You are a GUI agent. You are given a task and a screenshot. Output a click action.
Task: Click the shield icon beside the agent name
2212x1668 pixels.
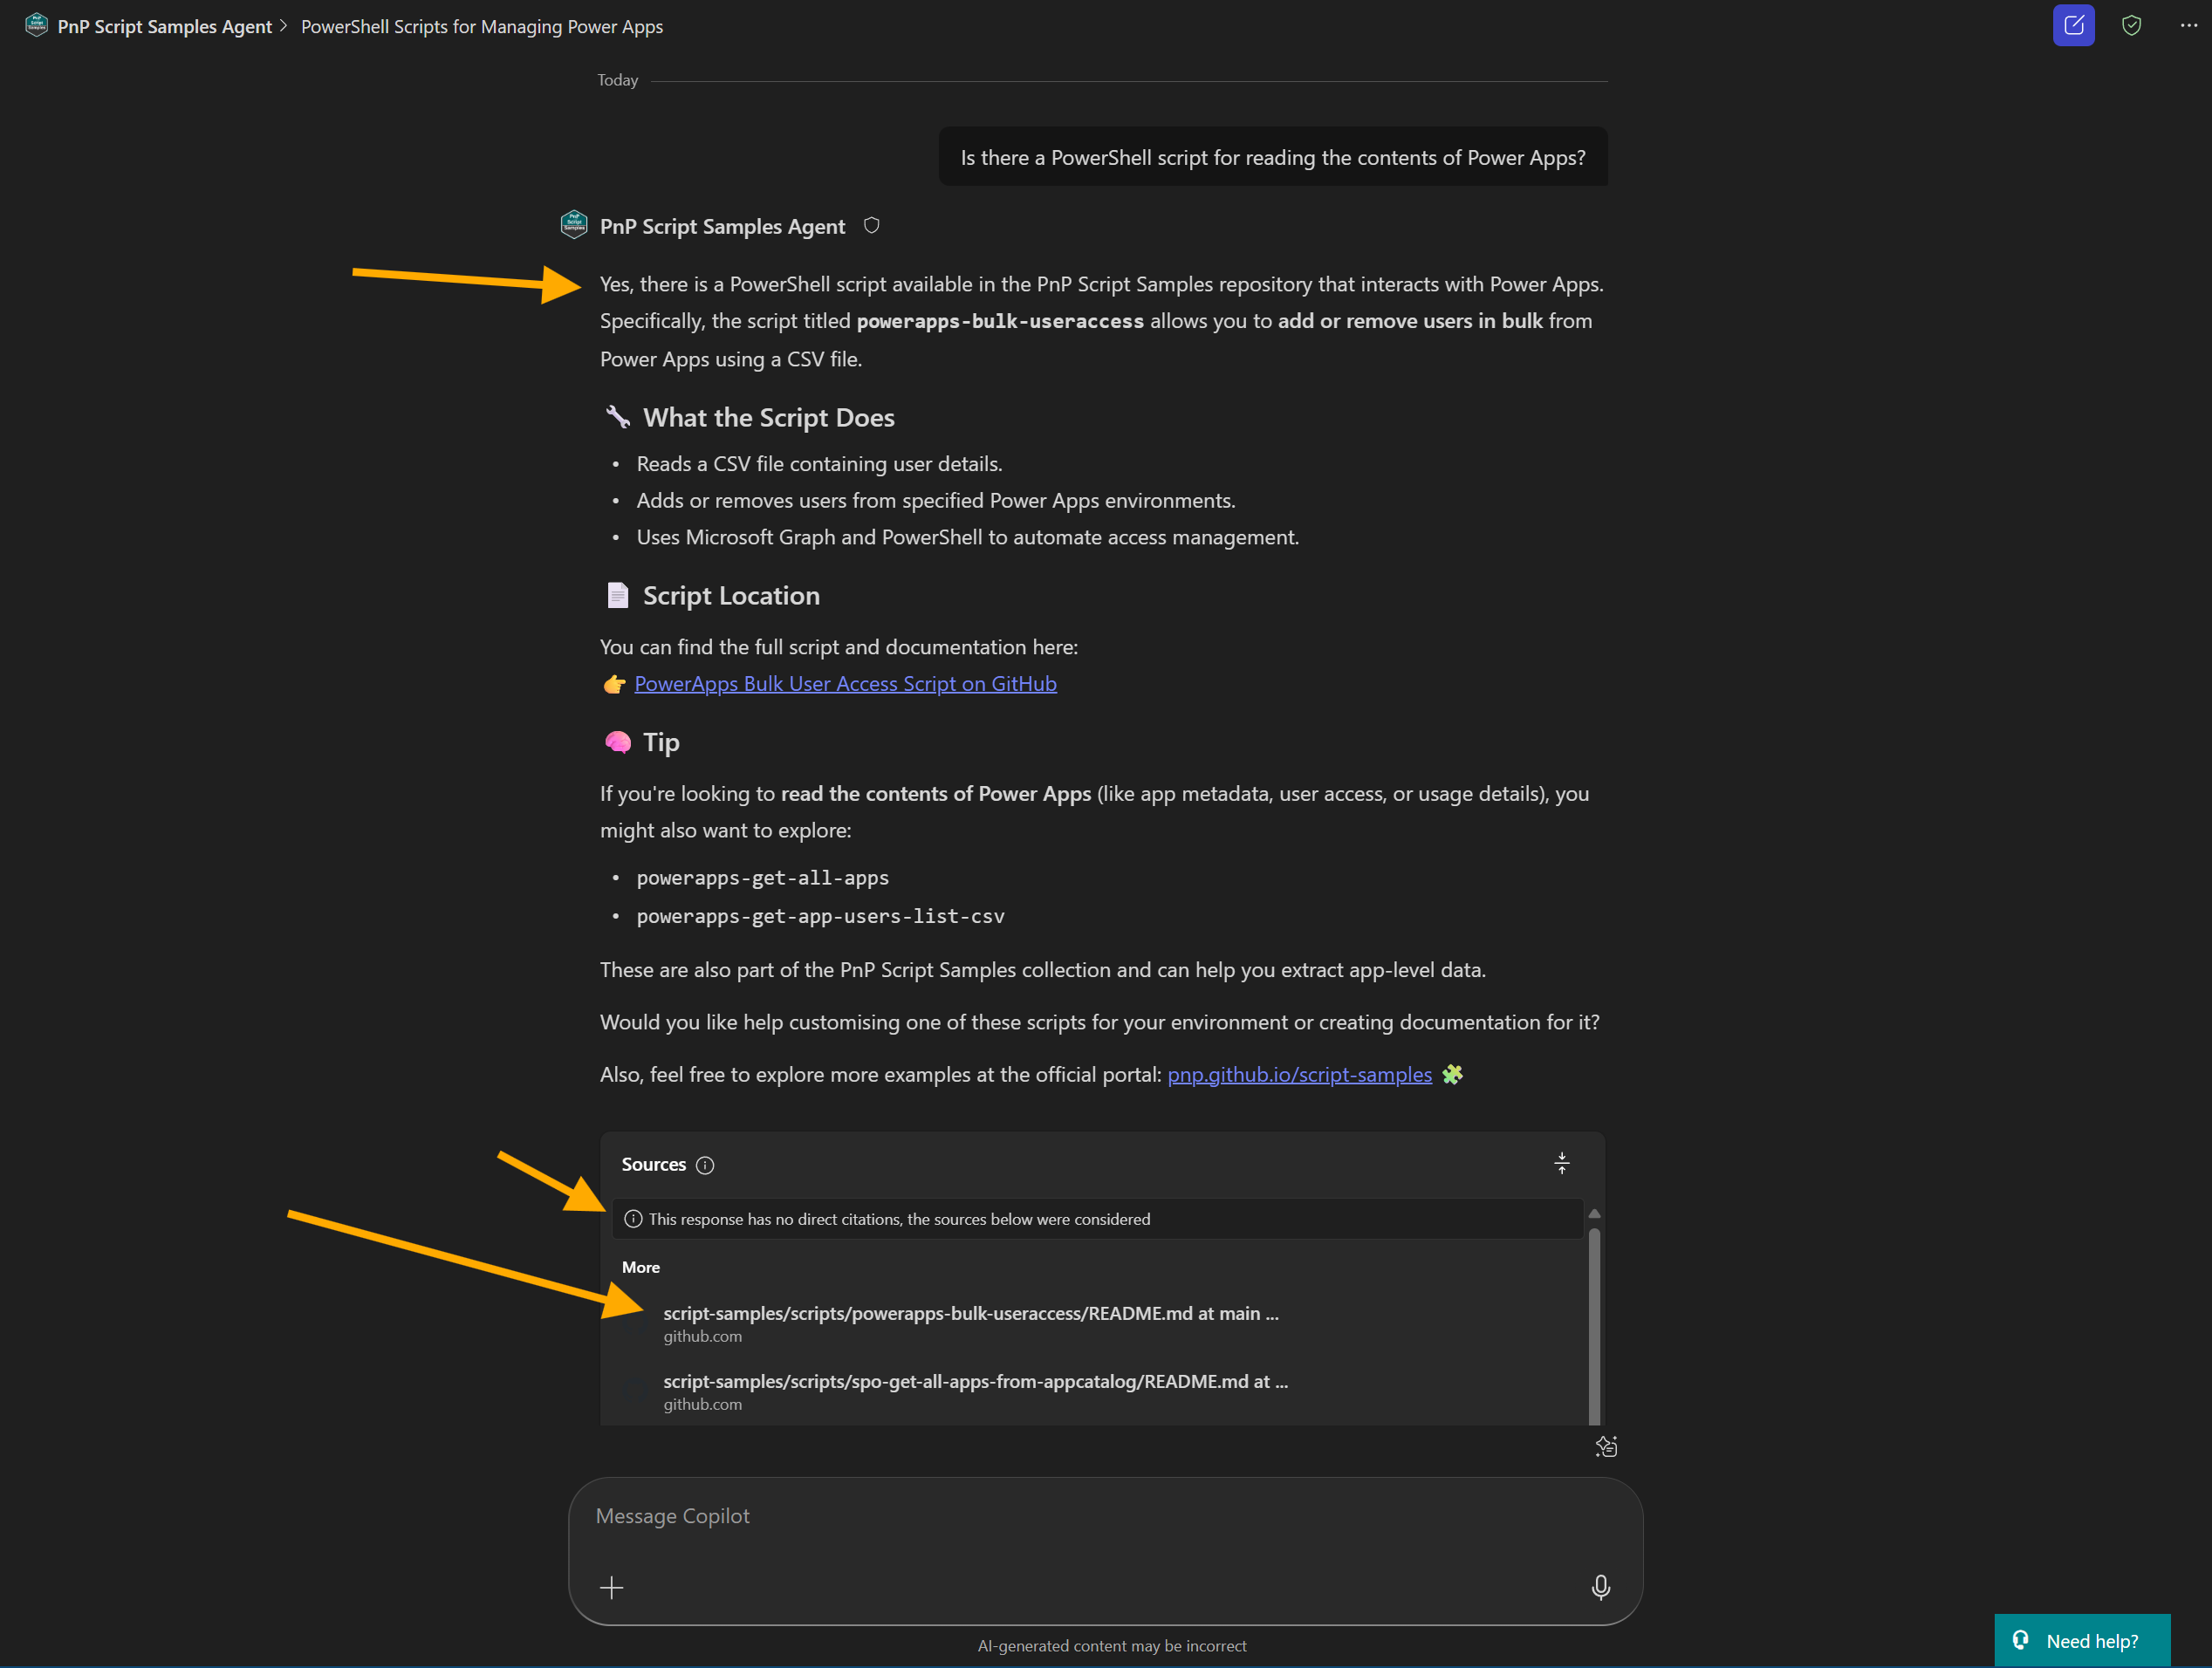pyautogui.click(x=870, y=226)
